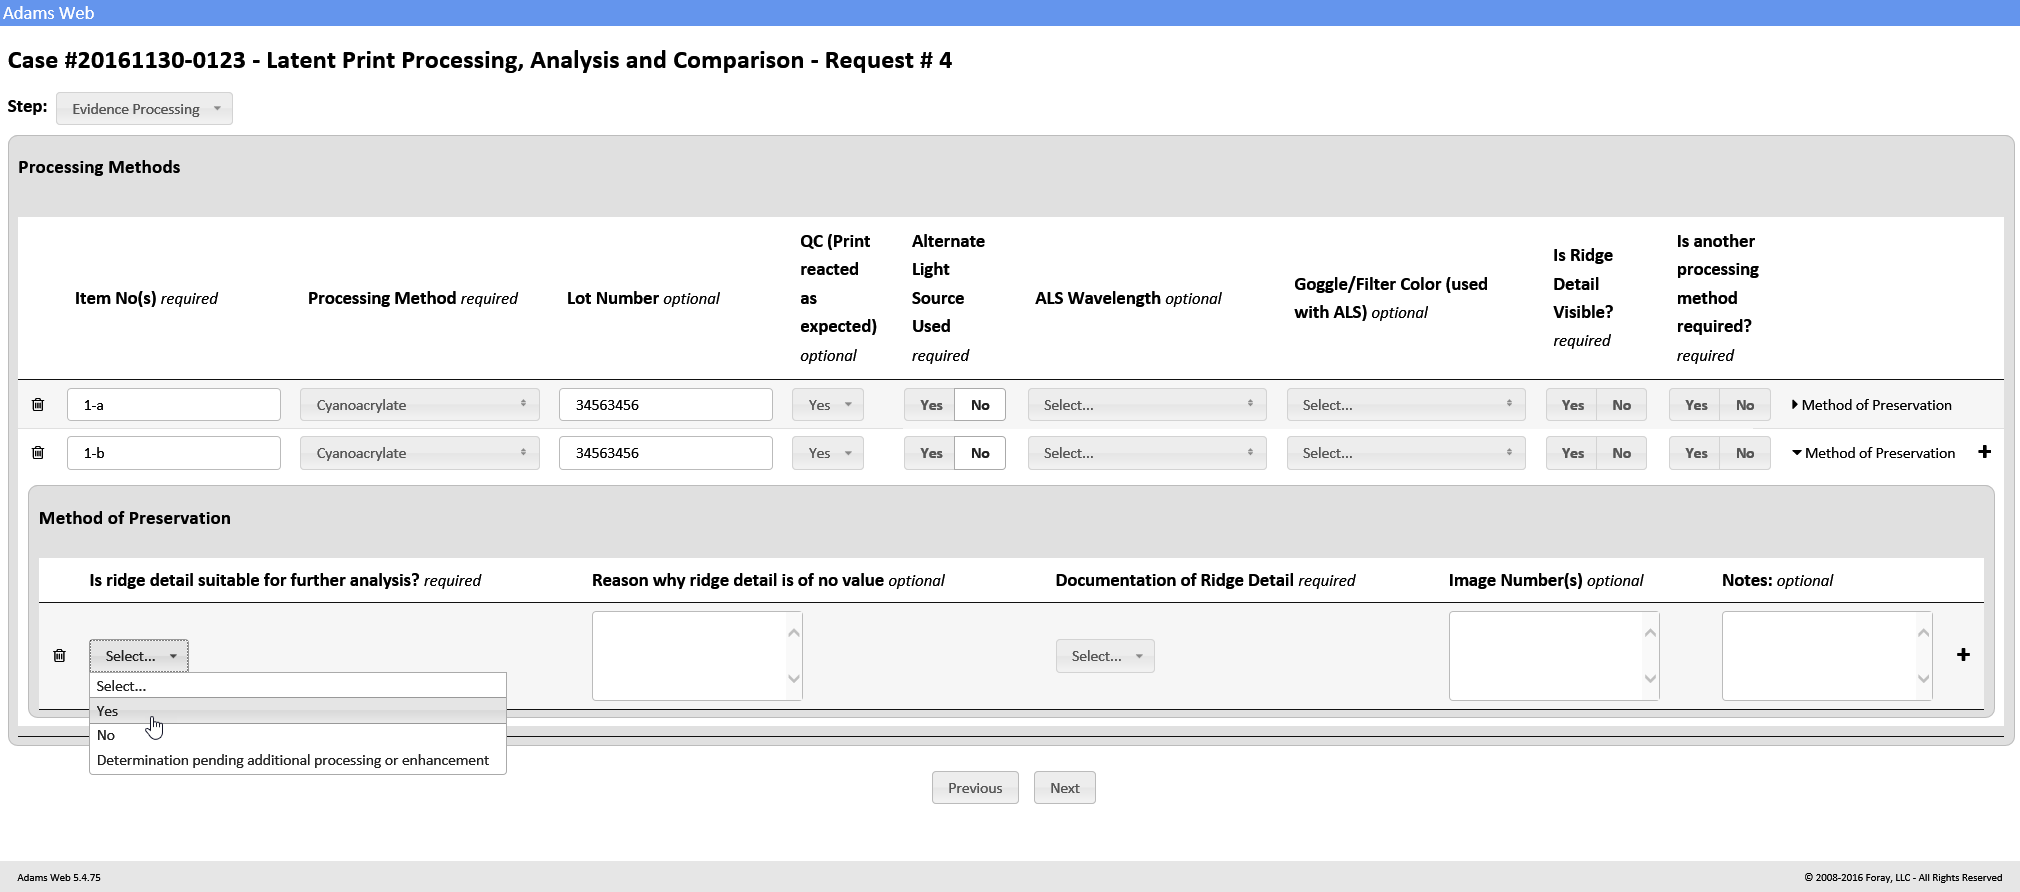
Task: Choose Yes for another processing method on 1-a
Action: [x=1695, y=405]
